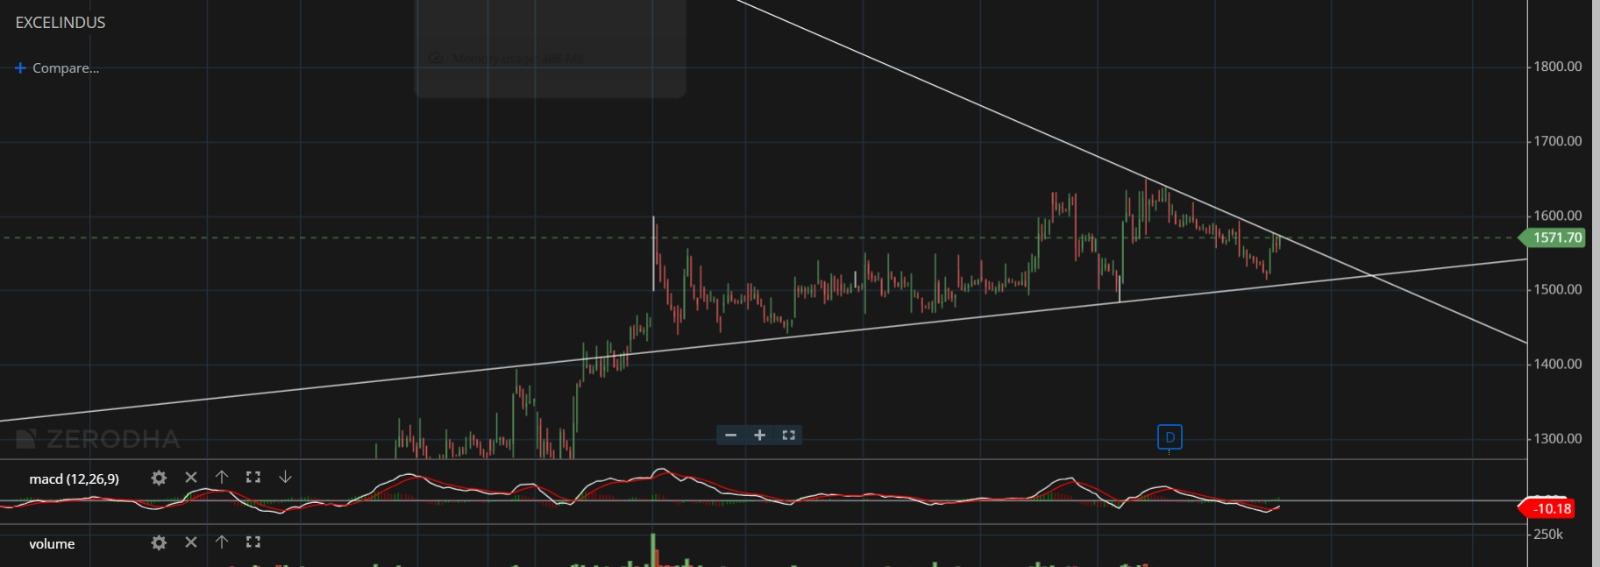Select the EXCELINDUS symbol title
The image size is (1600, 567).
tap(60, 22)
